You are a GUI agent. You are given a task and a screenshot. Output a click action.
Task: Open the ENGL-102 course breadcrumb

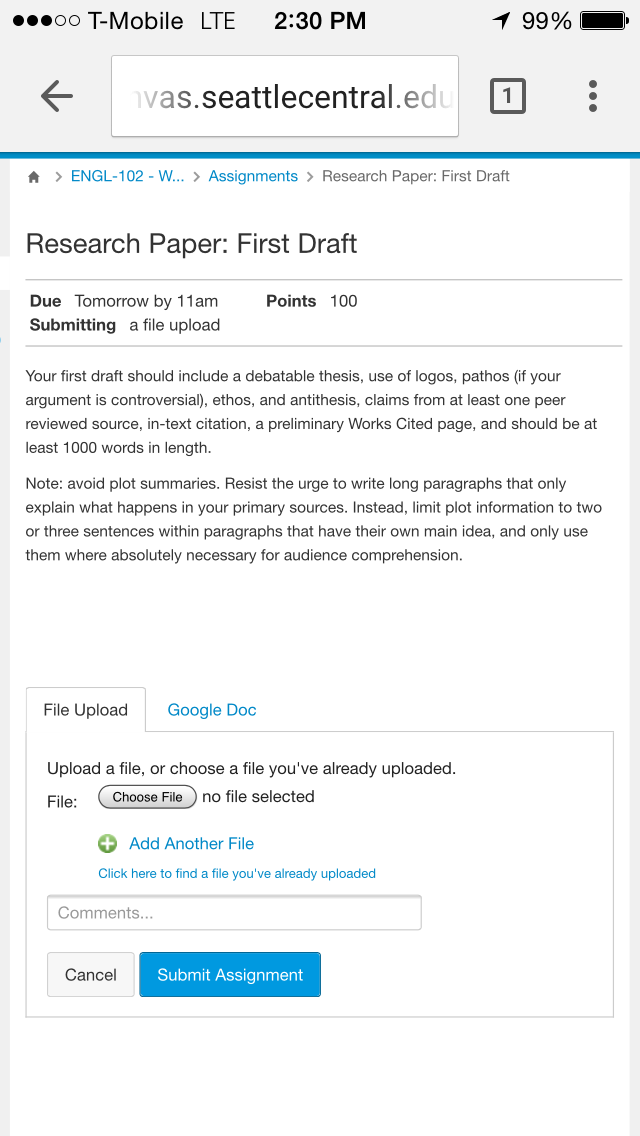[x=128, y=176]
